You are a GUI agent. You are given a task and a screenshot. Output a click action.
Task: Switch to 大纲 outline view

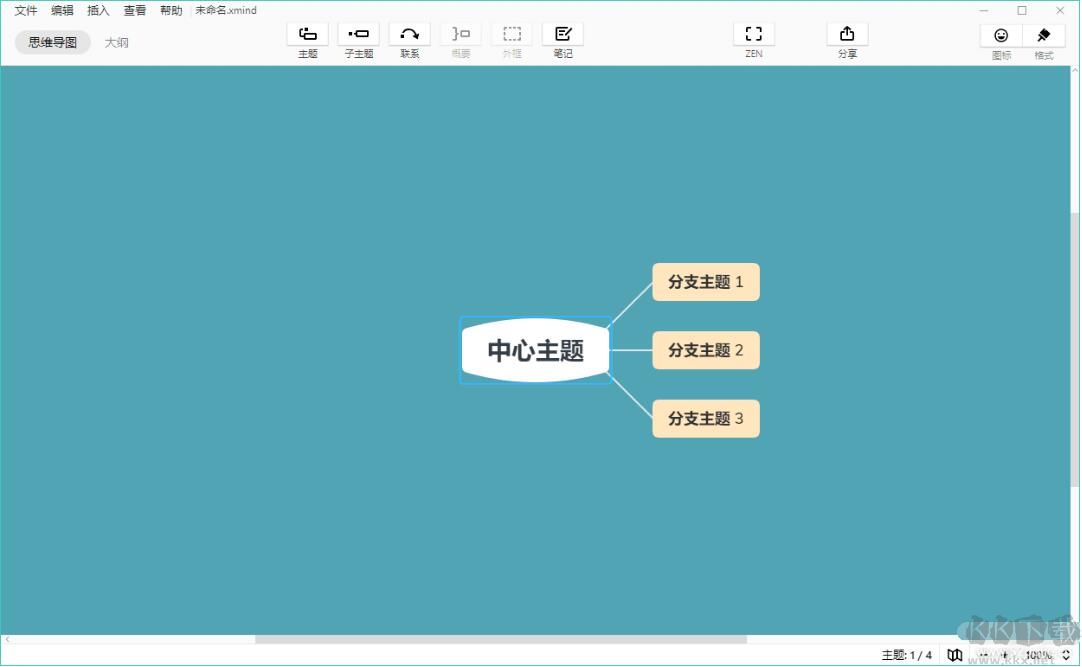tap(117, 43)
